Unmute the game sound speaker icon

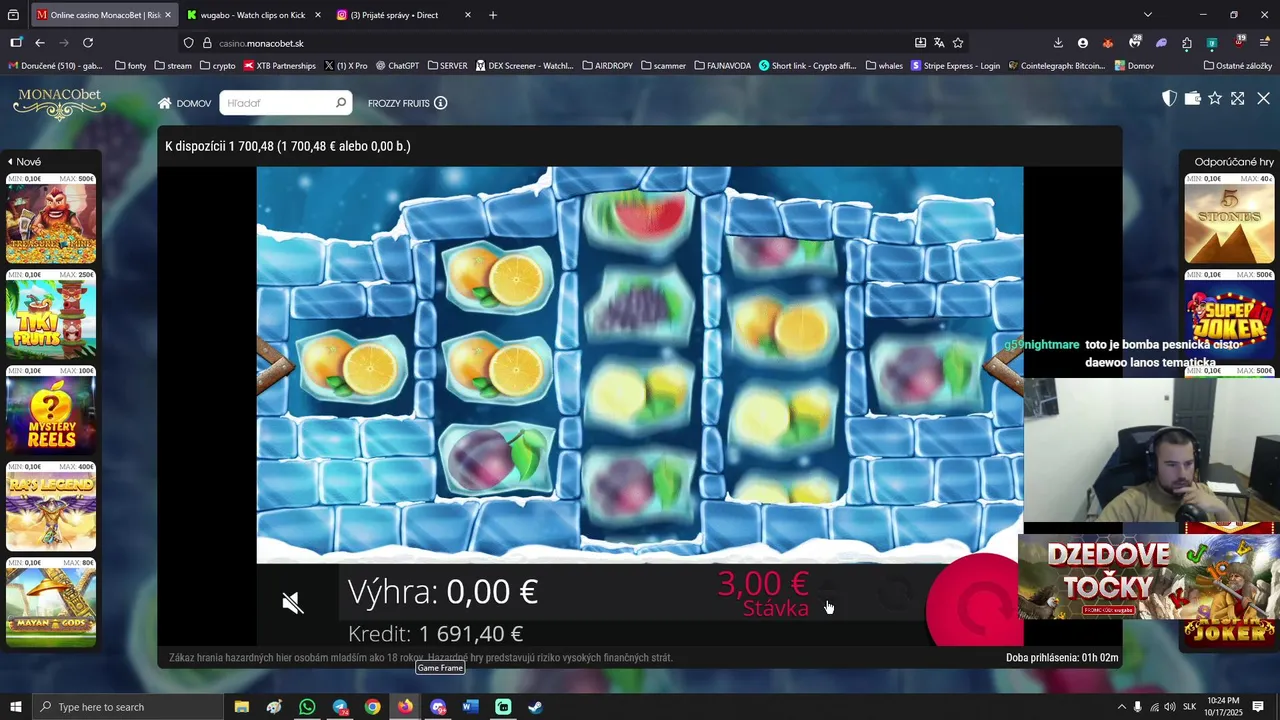[292, 602]
